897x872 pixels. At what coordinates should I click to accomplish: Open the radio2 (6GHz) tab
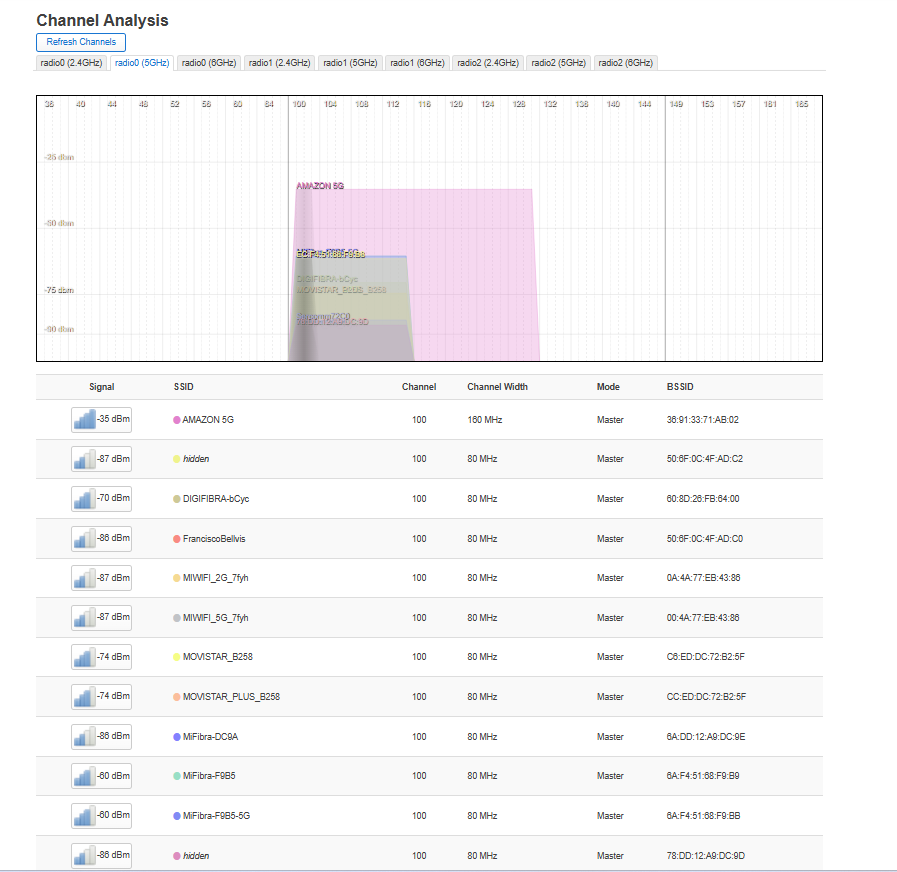[x=626, y=63]
